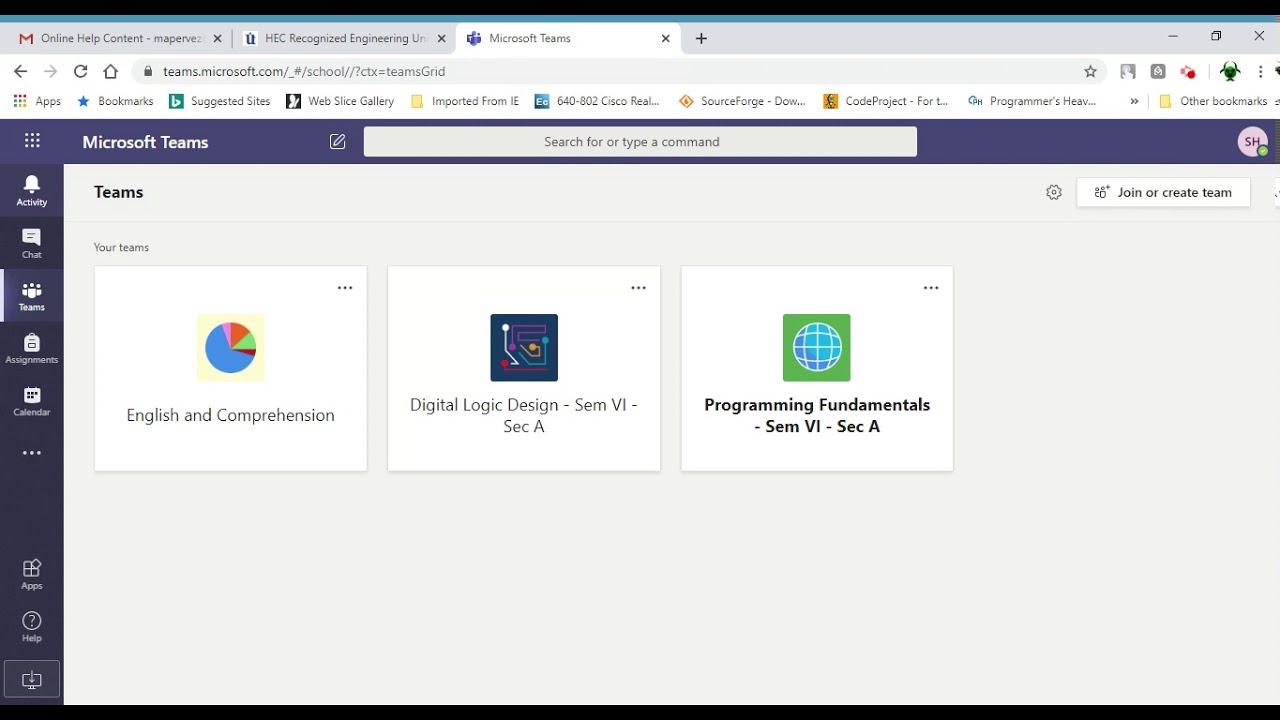
Task: Open Assignments in the sidebar
Action: pos(32,348)
